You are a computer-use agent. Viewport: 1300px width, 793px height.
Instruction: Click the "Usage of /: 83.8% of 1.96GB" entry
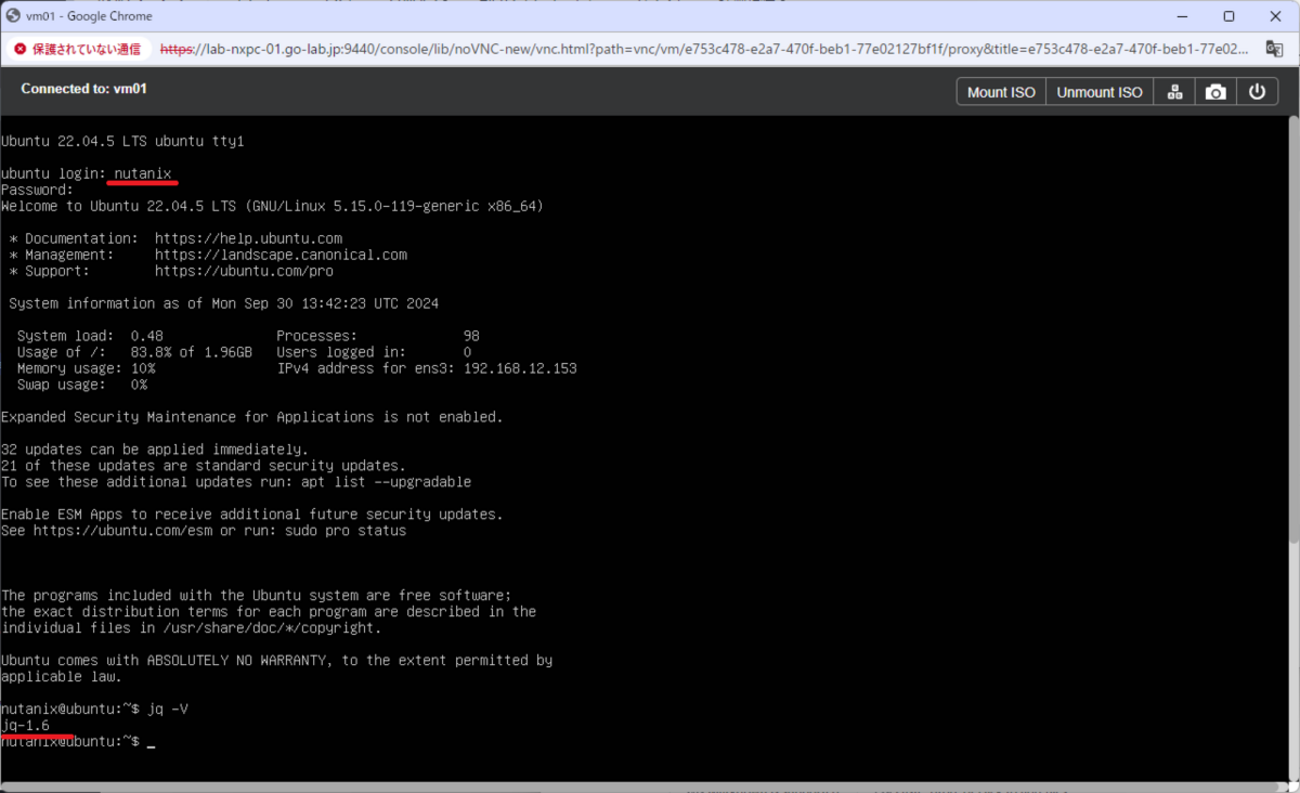(135, 352)
